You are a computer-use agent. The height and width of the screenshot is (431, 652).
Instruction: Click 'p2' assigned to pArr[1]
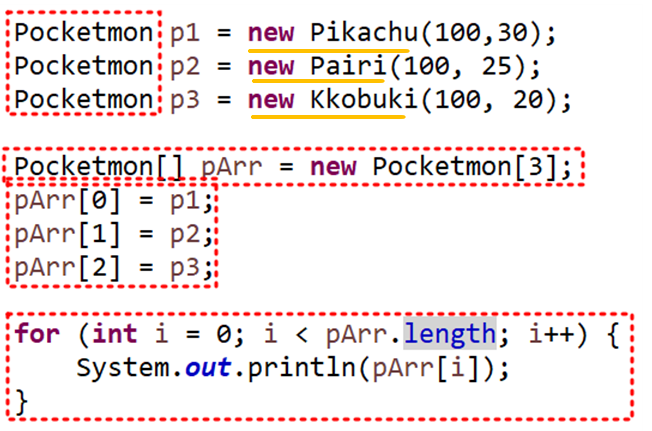point(185,236)
